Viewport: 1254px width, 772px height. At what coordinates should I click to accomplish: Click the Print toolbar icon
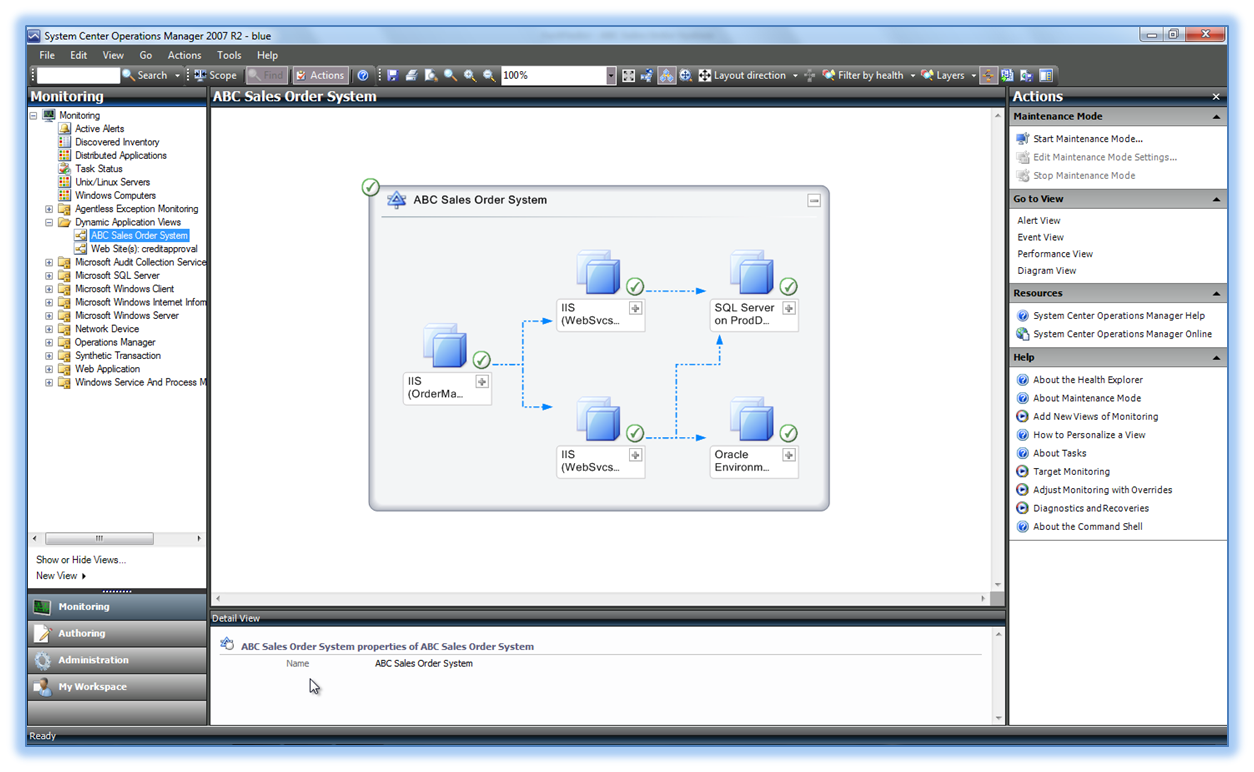[x=411, y=75]
